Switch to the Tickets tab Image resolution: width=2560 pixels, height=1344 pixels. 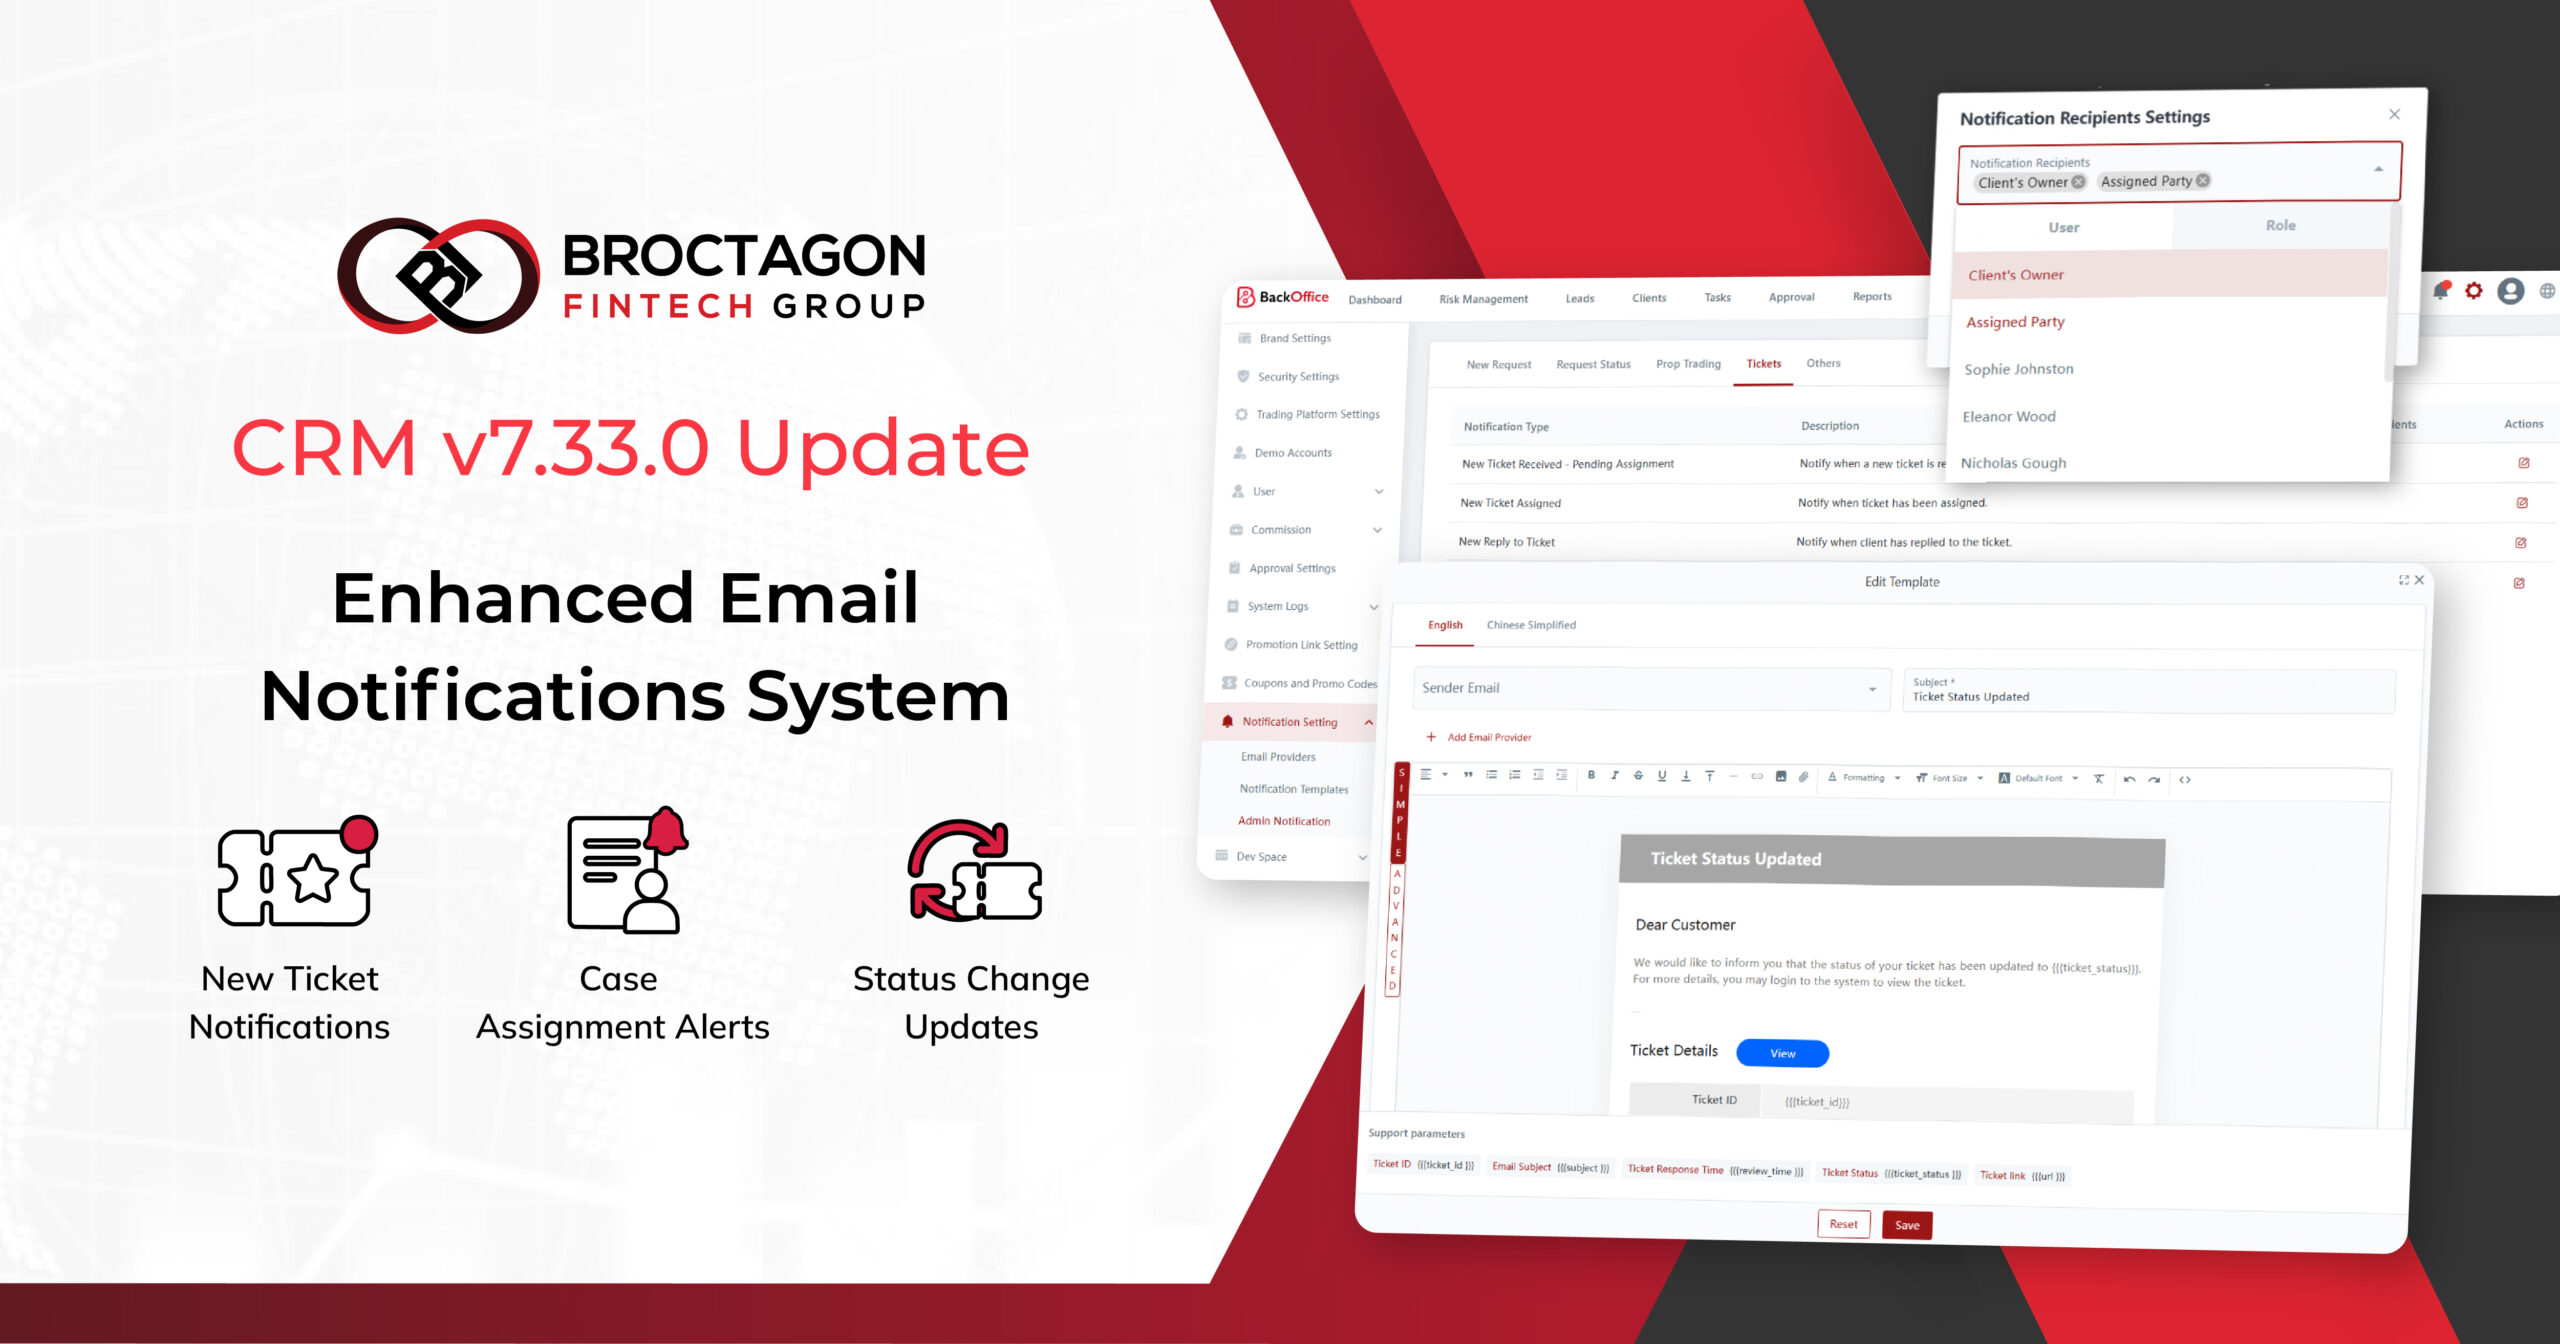1759,362
